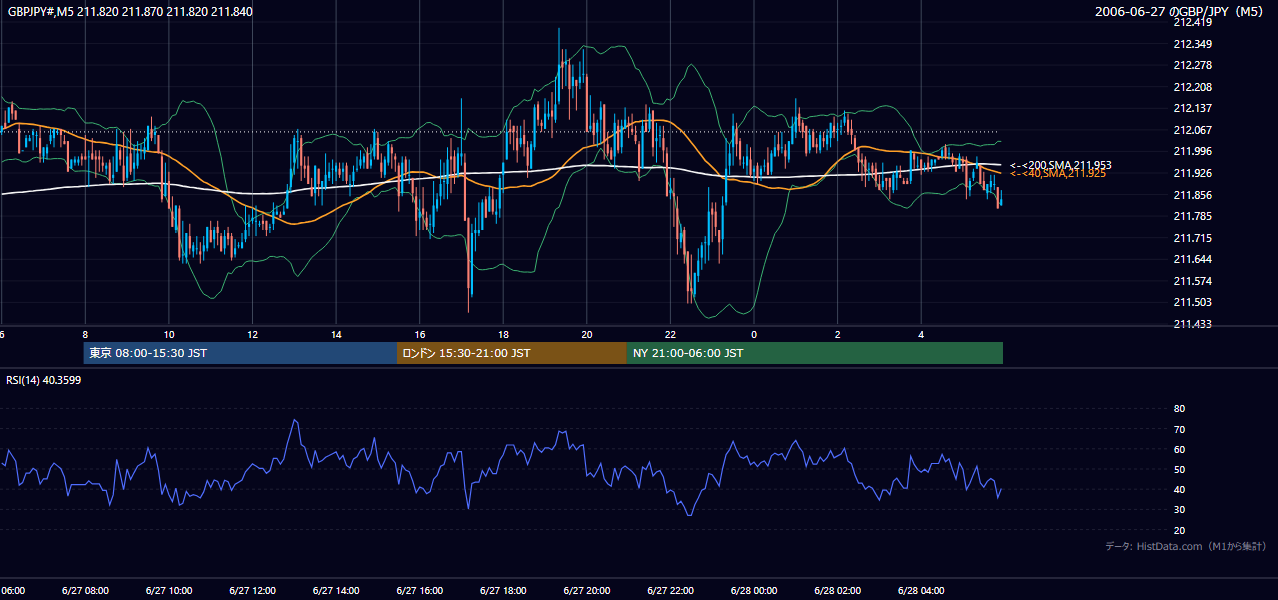Click RSI scale value 30
1278x600 pixels.
1180,510
